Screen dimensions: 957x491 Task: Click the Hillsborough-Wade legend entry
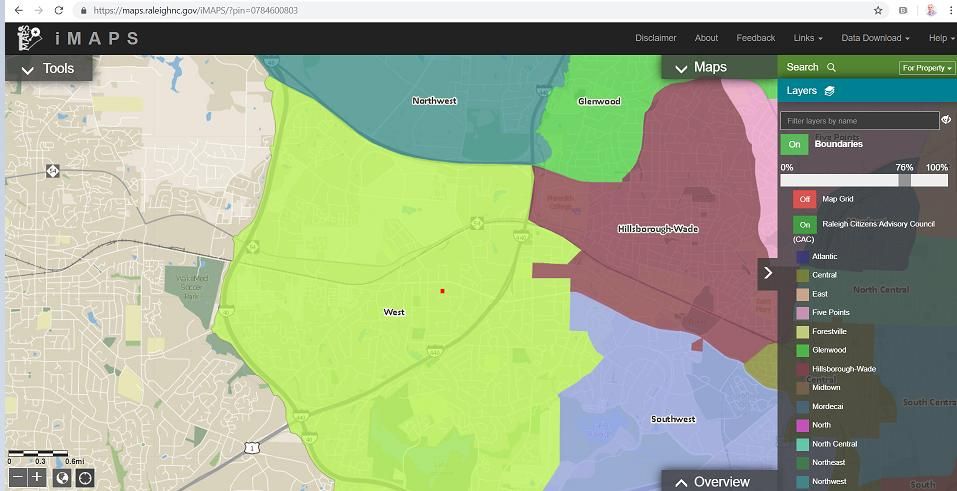click(844, 369)
